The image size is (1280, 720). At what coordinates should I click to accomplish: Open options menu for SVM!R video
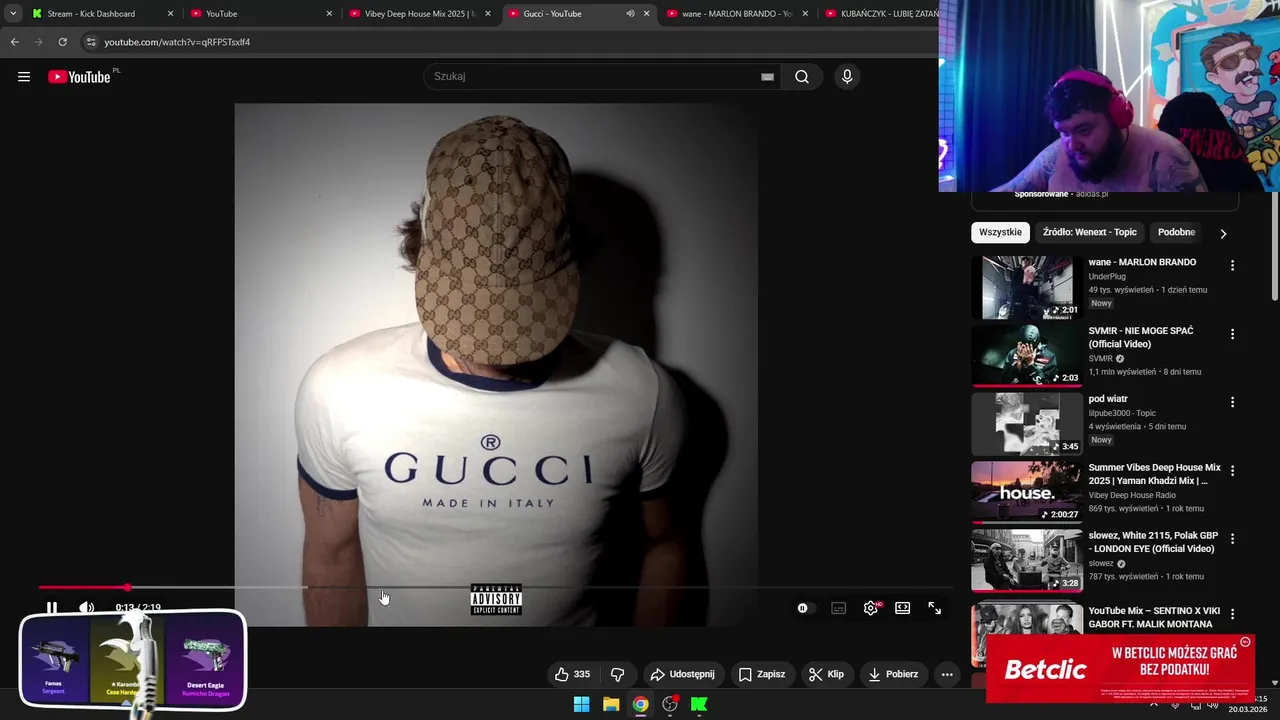[x=1232, y=334]
